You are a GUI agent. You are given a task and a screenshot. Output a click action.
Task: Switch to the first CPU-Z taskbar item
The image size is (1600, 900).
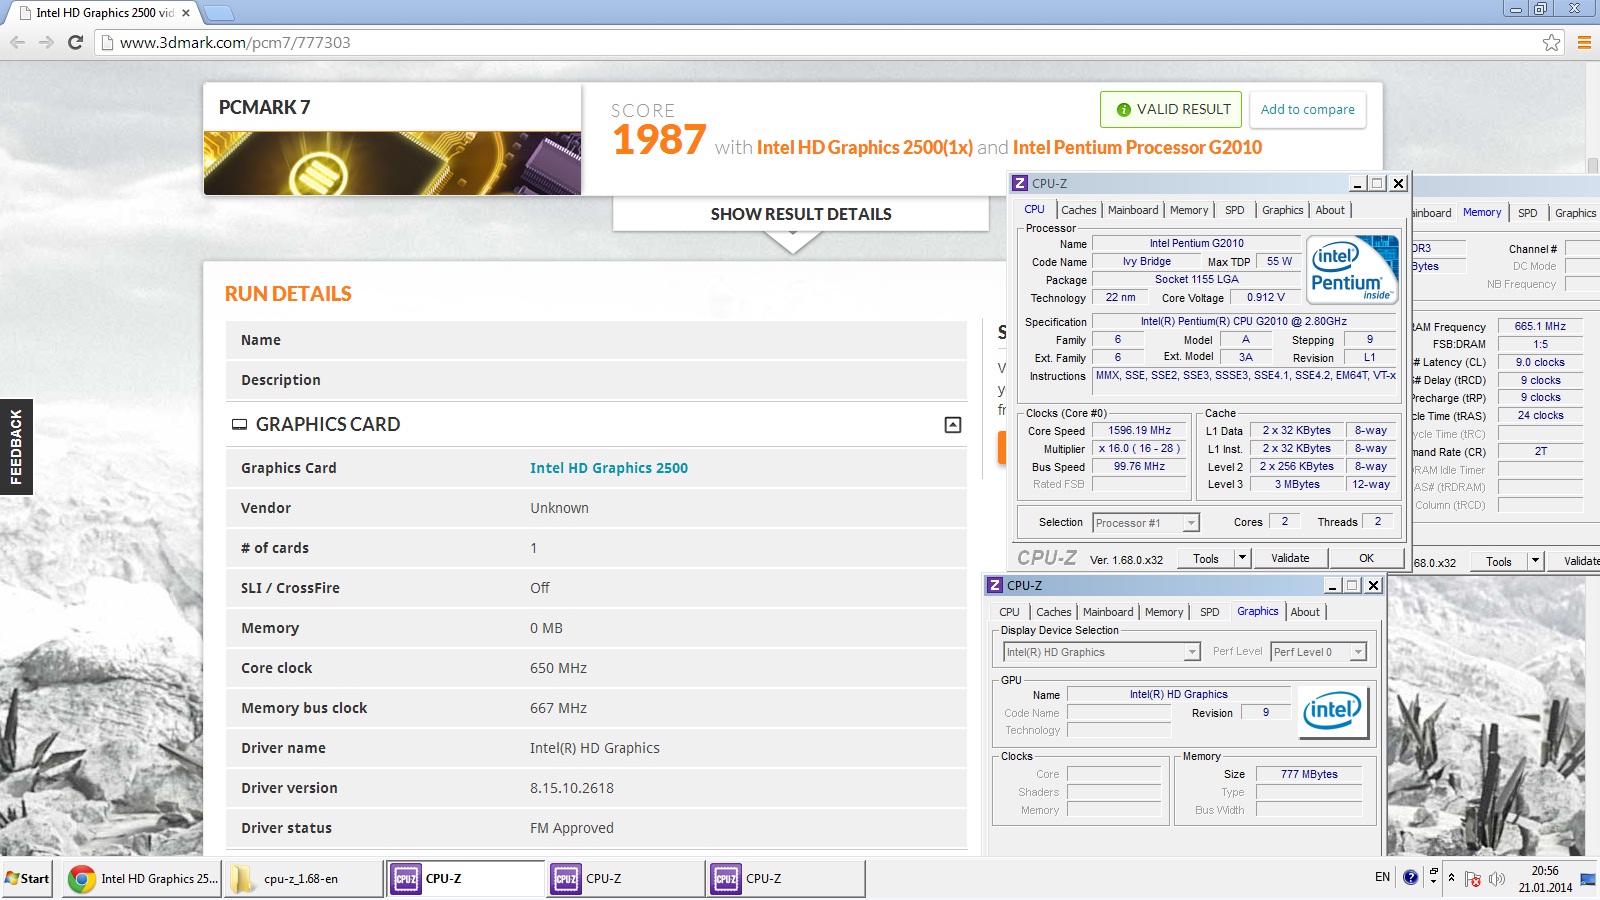click(x=465, y=879)
